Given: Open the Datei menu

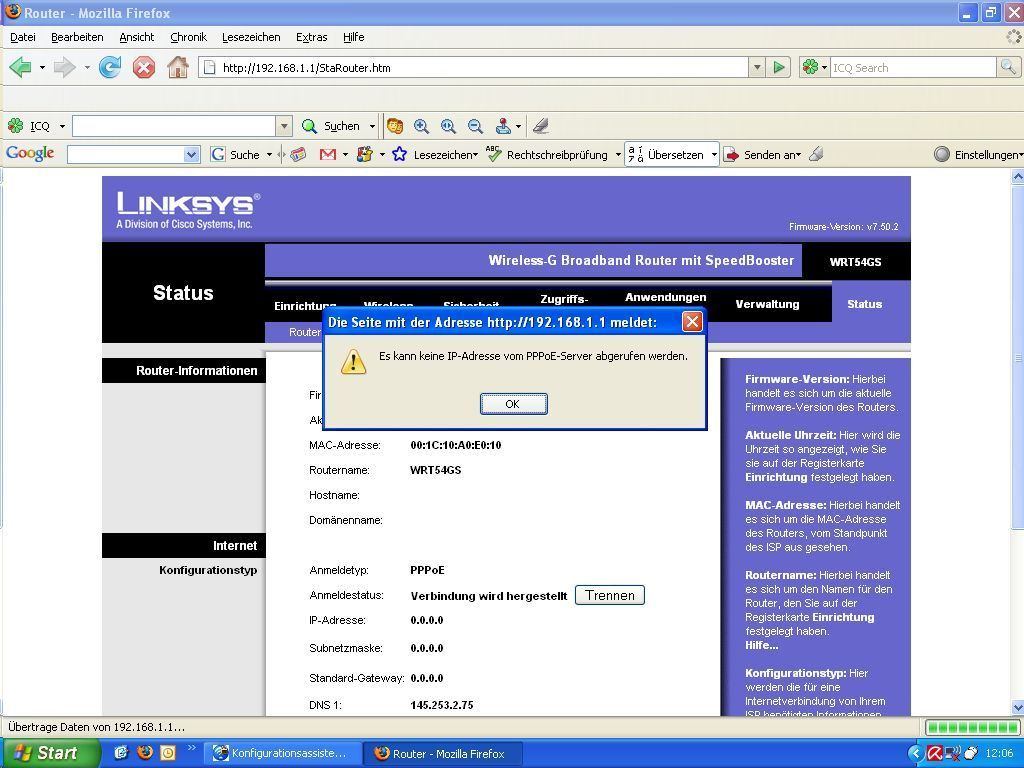Looking at the screenshot, I should pos(23,37).
